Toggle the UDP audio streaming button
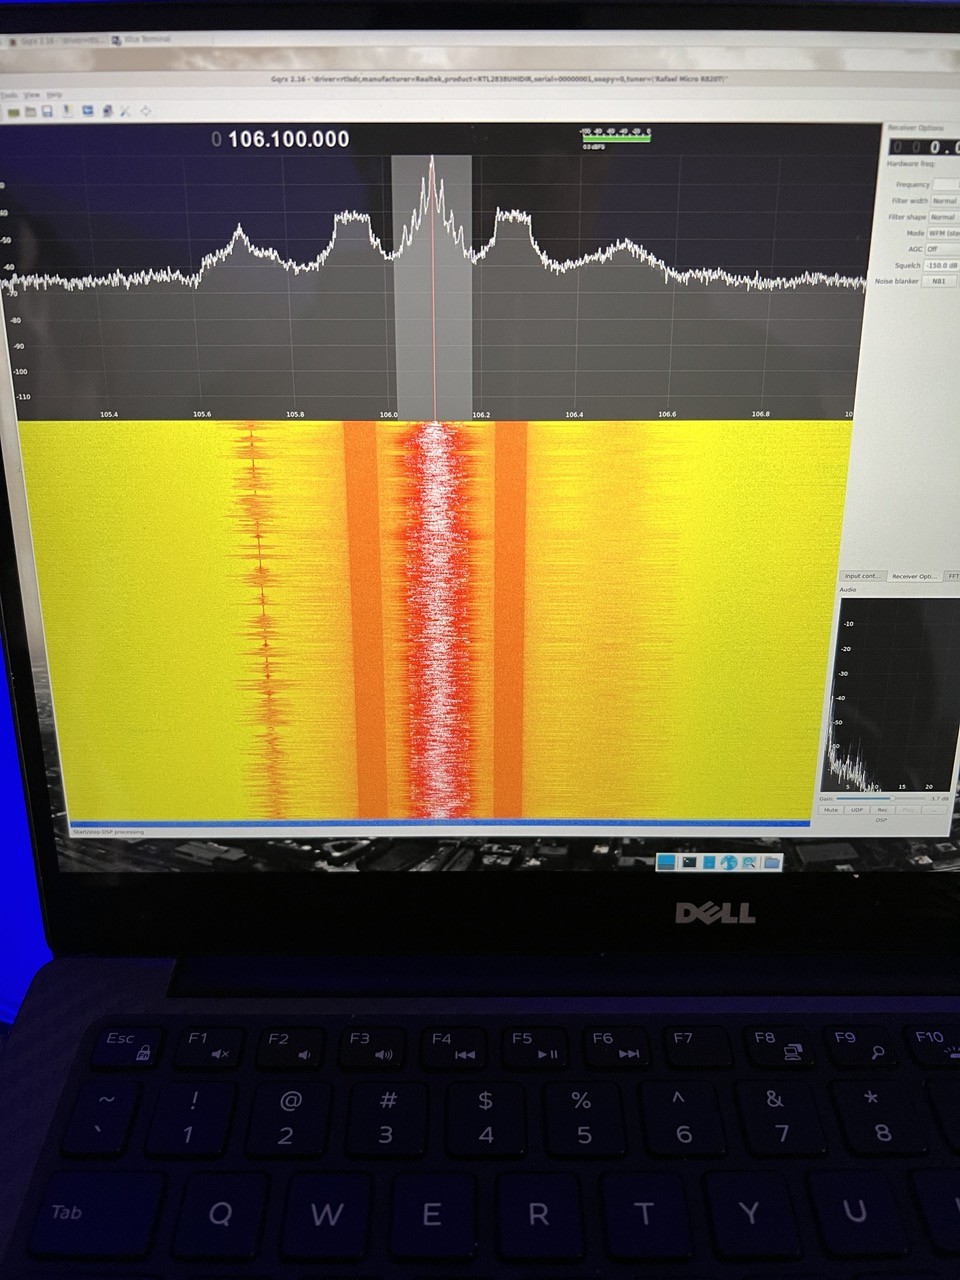 pos(856,810)
